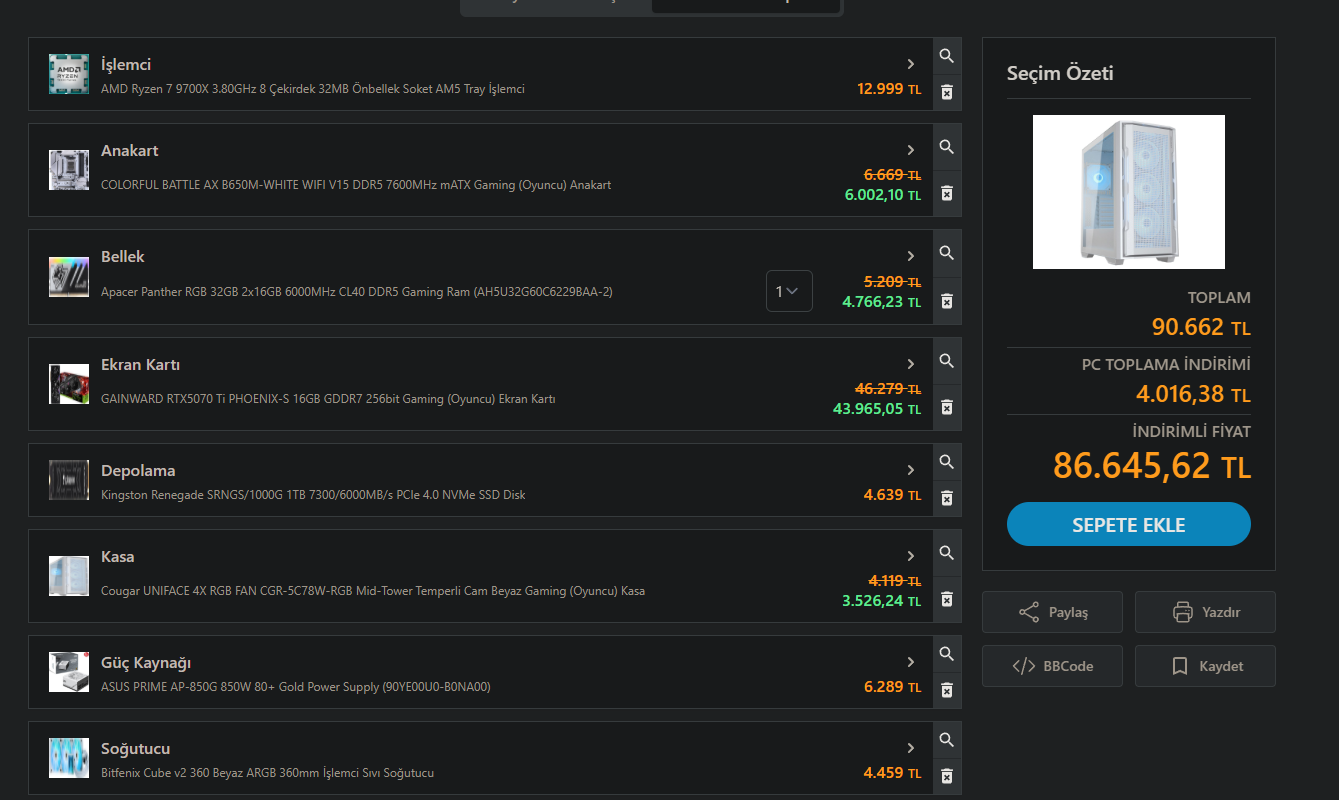Open the Anakart product thumbnail
1339x800 pixels.
(x=69, y=170)
